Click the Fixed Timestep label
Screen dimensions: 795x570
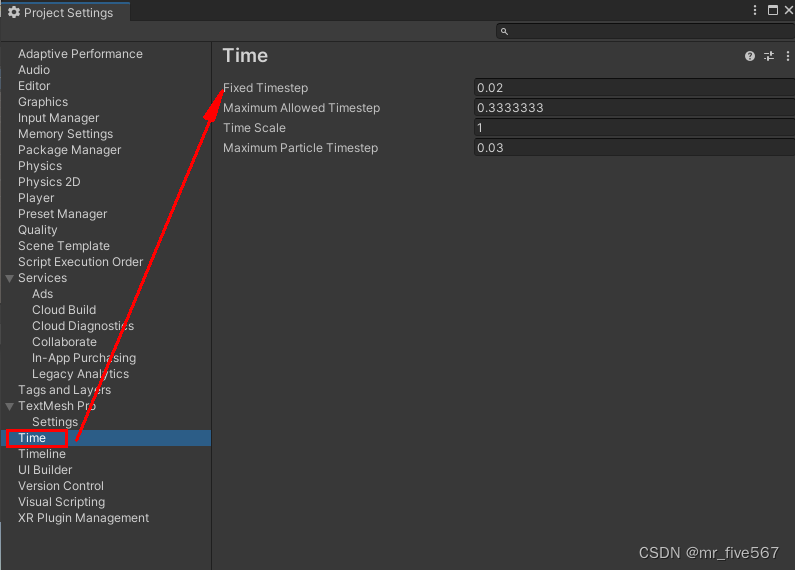[x=265, y=88]
